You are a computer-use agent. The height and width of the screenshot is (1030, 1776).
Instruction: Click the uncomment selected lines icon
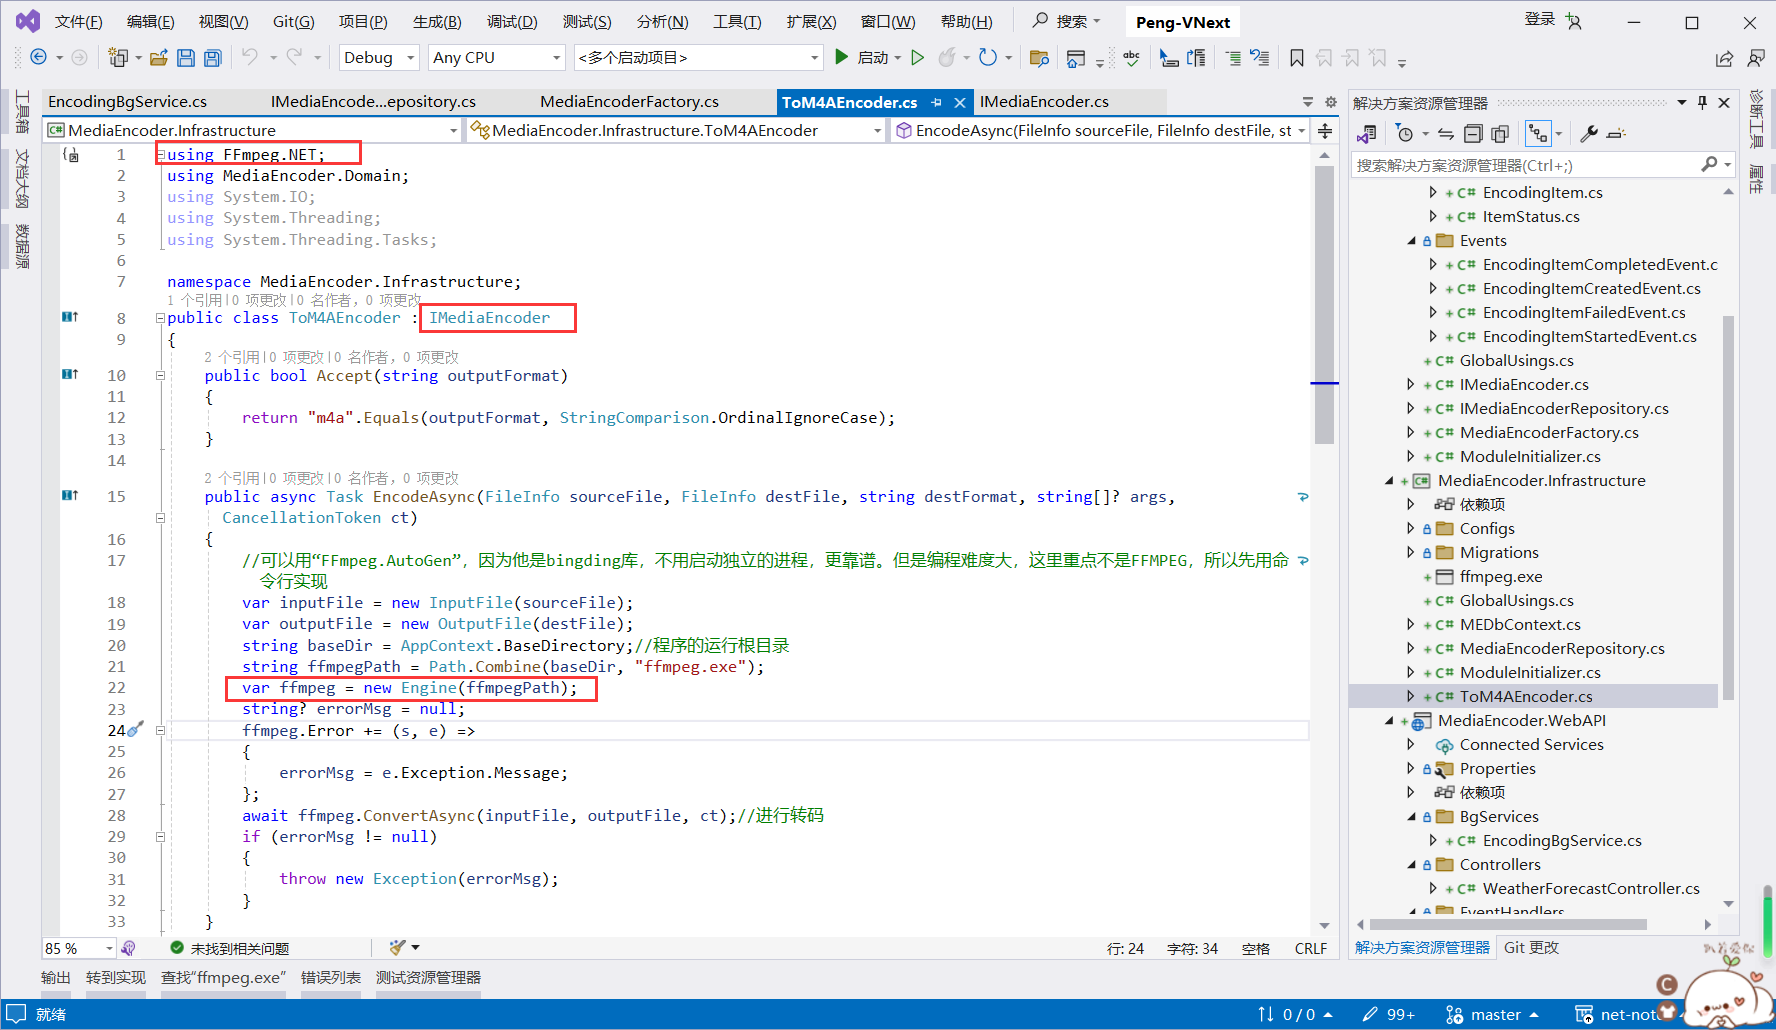(x=1260, y=58)
